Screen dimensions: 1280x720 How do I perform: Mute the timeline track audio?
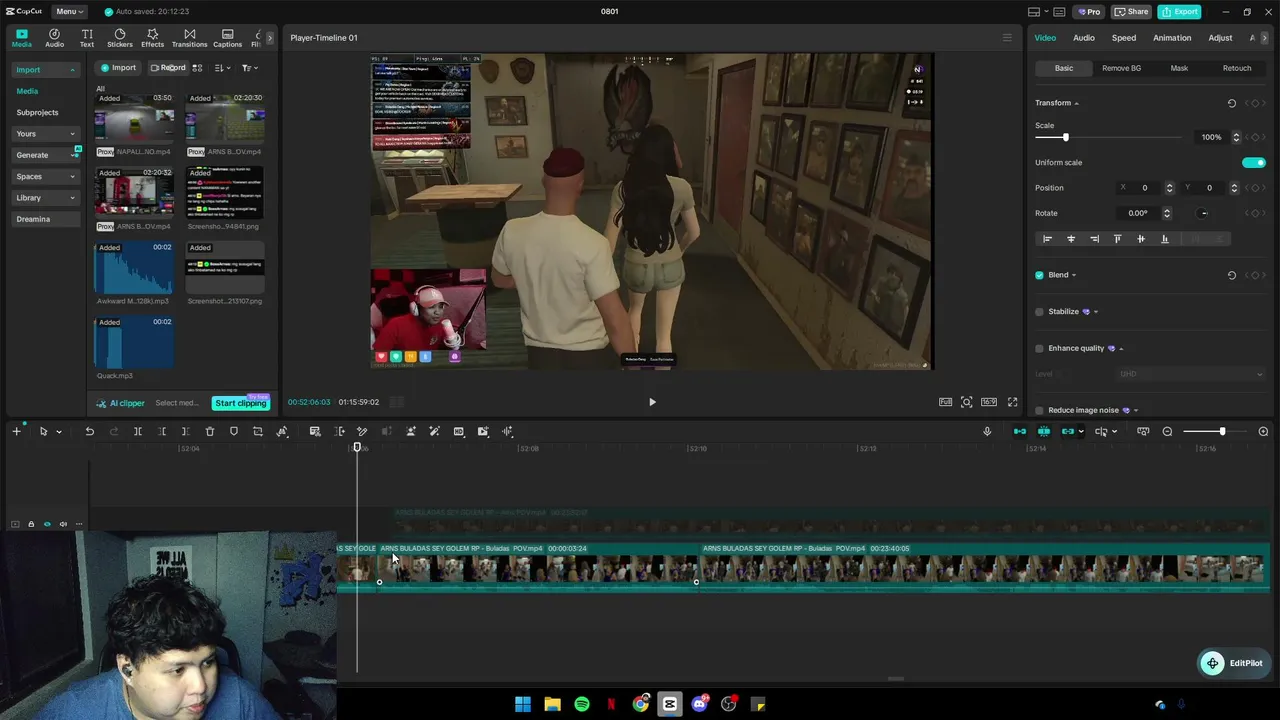coord(63,524)
